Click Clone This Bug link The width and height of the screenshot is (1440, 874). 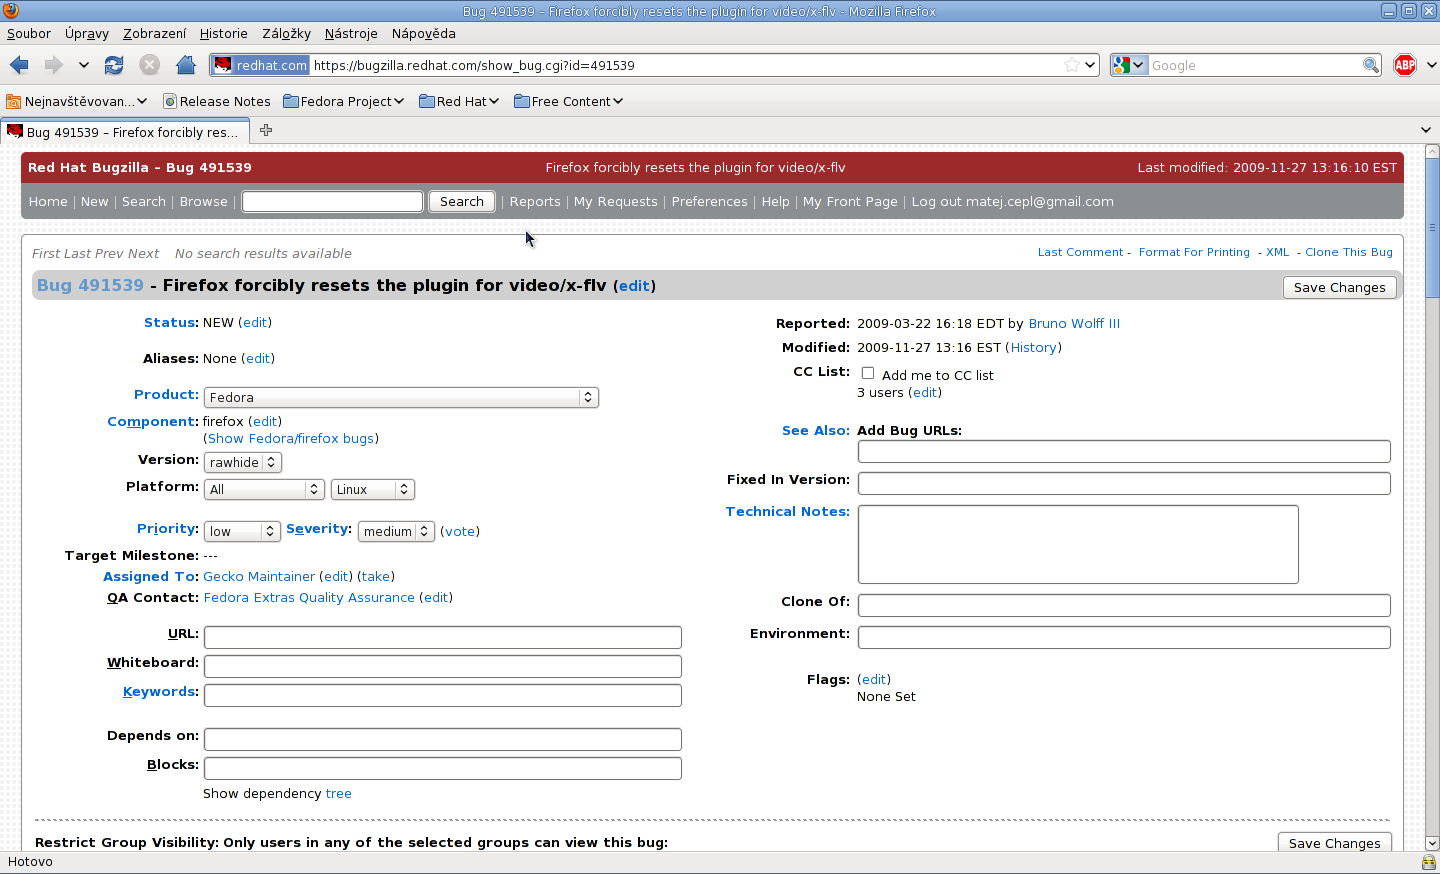[x=1349, y=252]
